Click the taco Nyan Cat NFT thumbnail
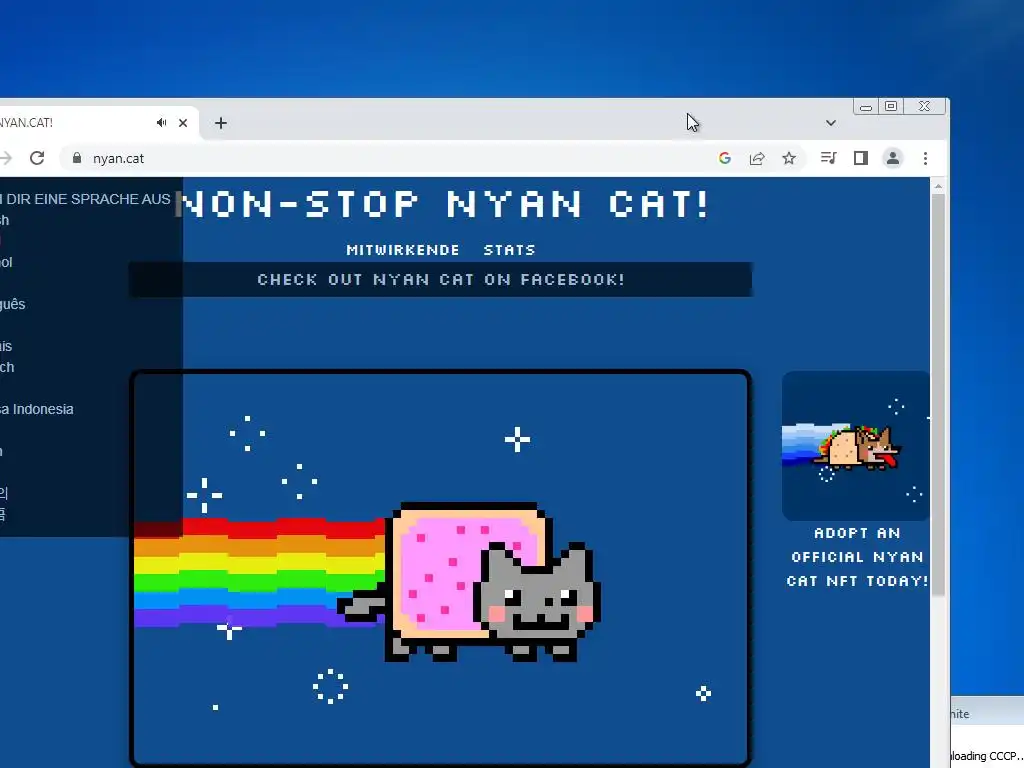1024x768 pixels. coord(856,446)
